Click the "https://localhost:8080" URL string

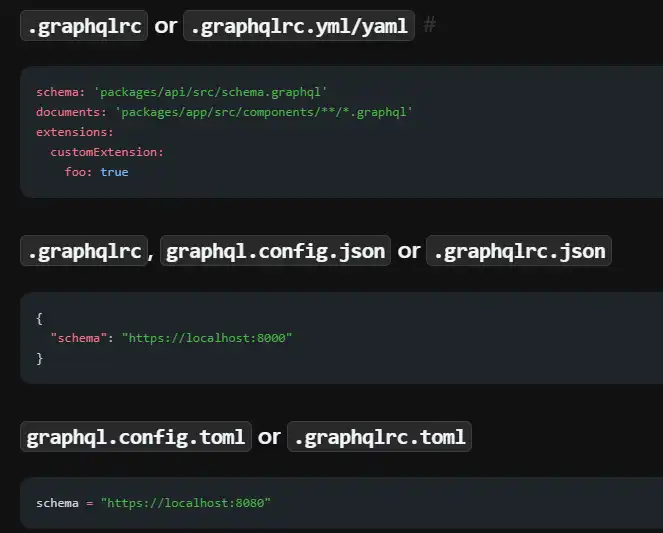click(185, 502)
